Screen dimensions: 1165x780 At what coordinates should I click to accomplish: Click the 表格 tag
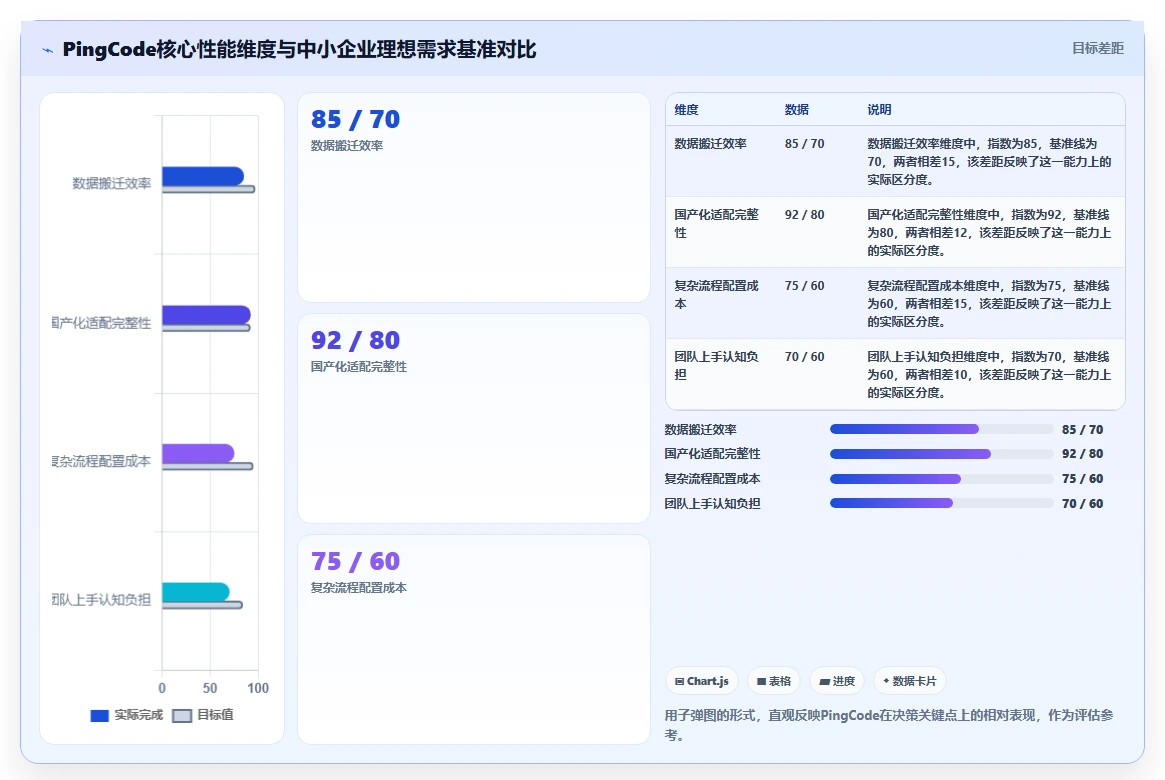coord(773,681)
